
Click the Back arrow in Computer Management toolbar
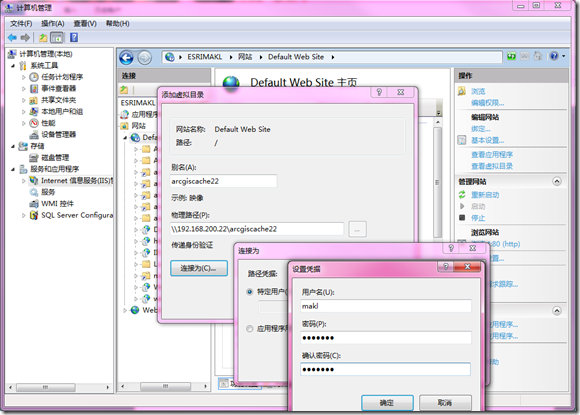coord(12,38)
